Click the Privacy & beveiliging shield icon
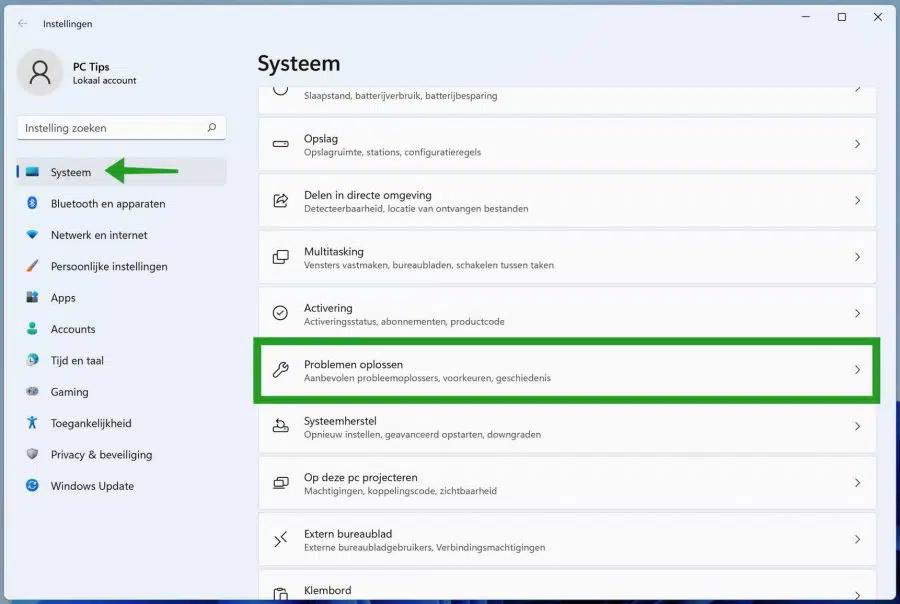 pos(33,454)
